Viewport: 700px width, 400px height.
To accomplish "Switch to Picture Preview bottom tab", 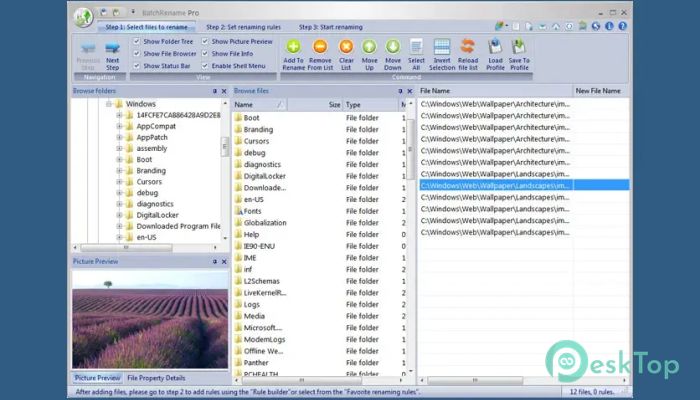I will pyautogui.click(x=97, y=378).
